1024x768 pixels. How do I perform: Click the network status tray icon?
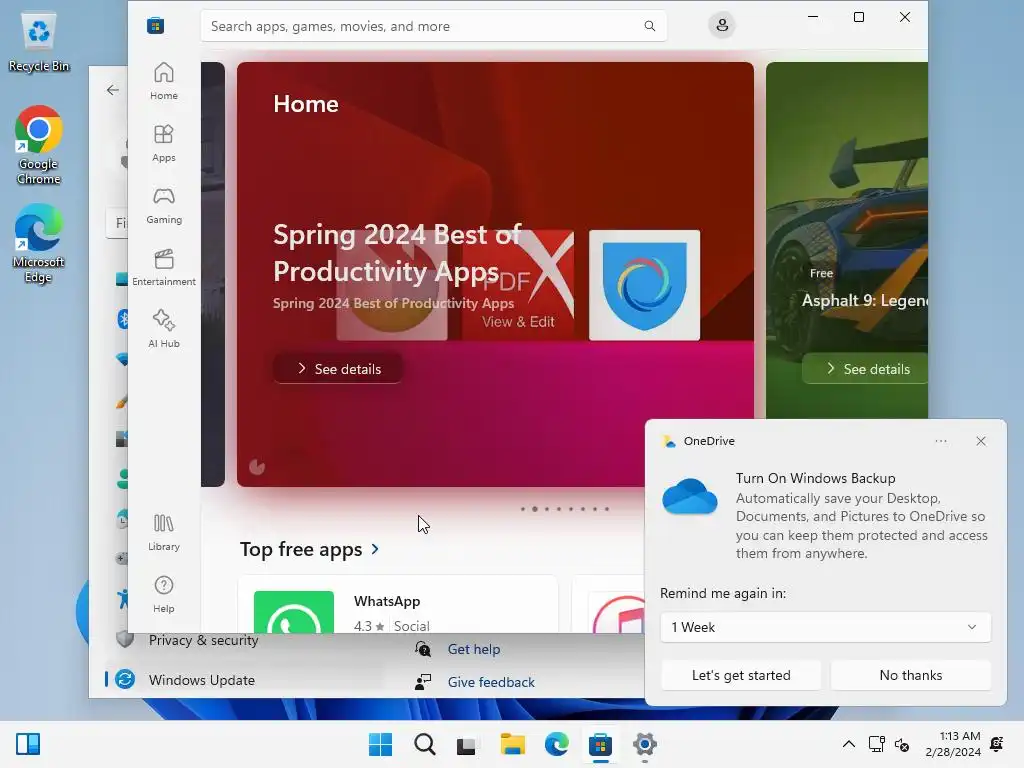tap(876, 744)
